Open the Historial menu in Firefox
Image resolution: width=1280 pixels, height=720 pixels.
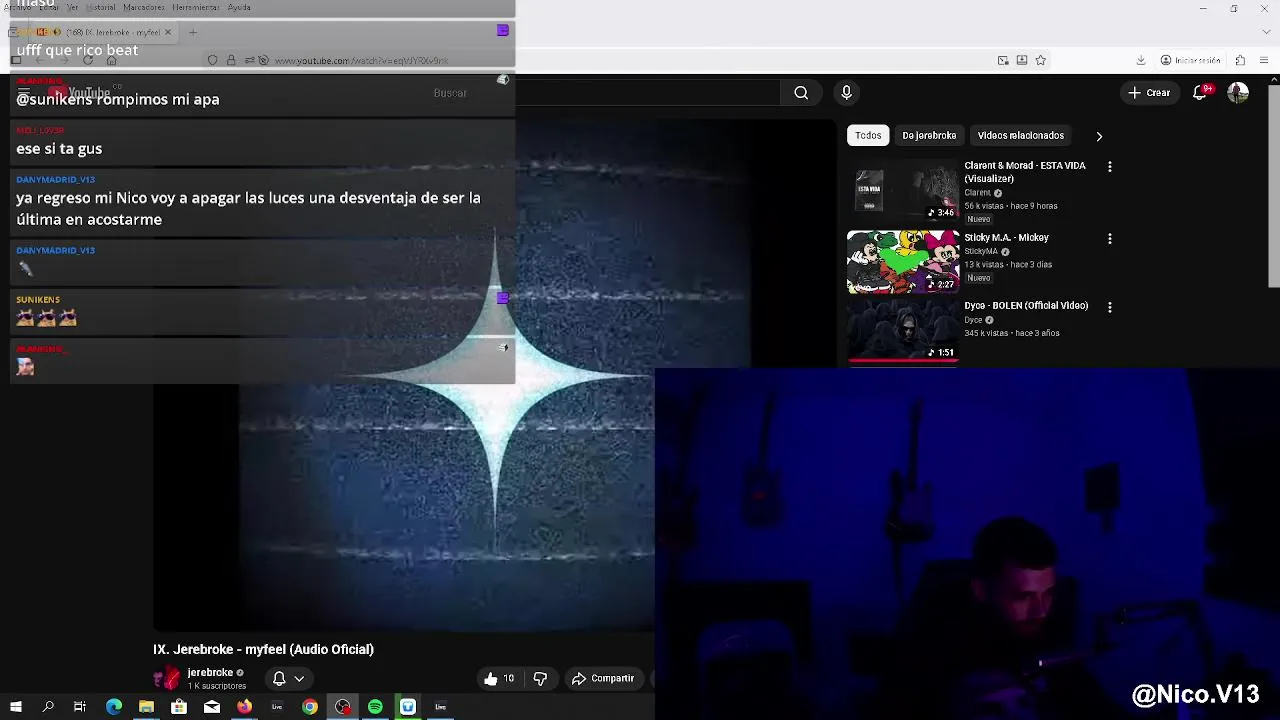coord(101,7)
